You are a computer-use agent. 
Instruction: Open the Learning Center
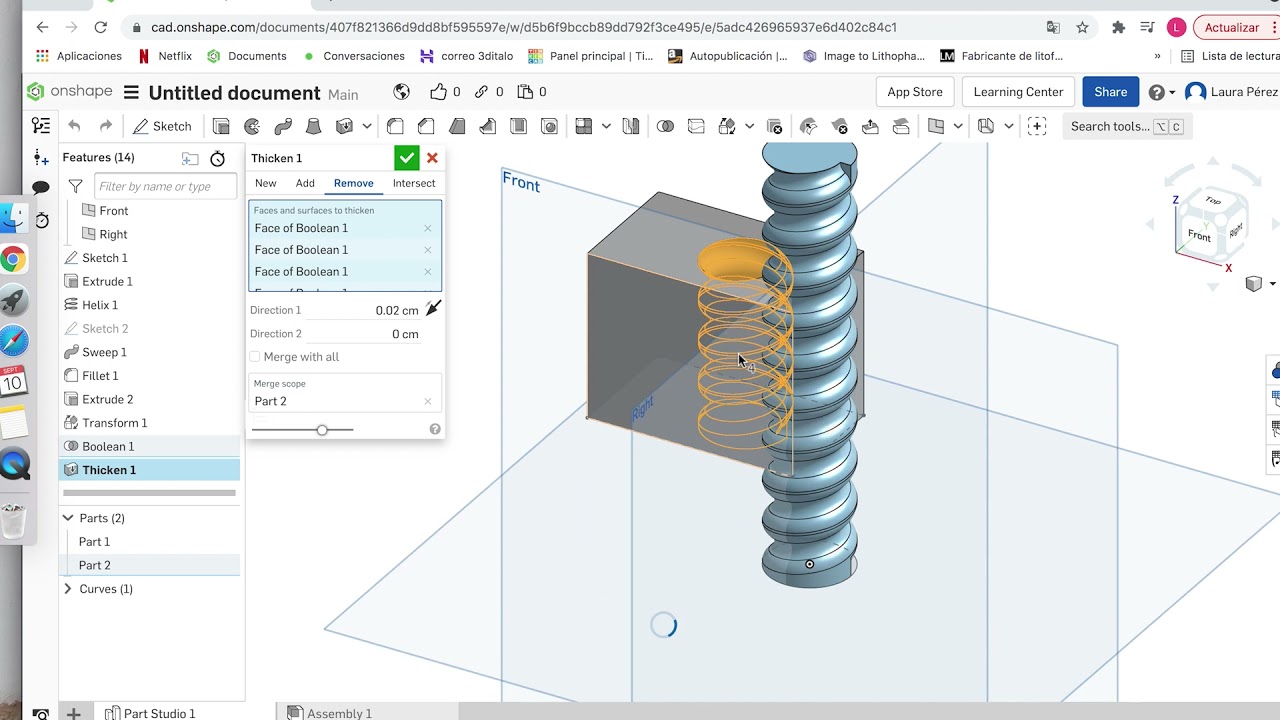click(1018, 92)
